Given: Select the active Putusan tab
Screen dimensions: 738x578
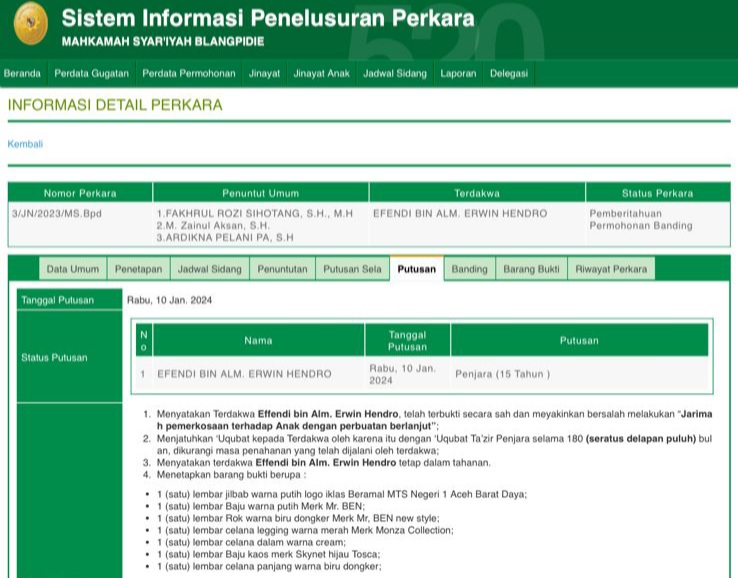Looking at the screenshot, I should point(416,269).
